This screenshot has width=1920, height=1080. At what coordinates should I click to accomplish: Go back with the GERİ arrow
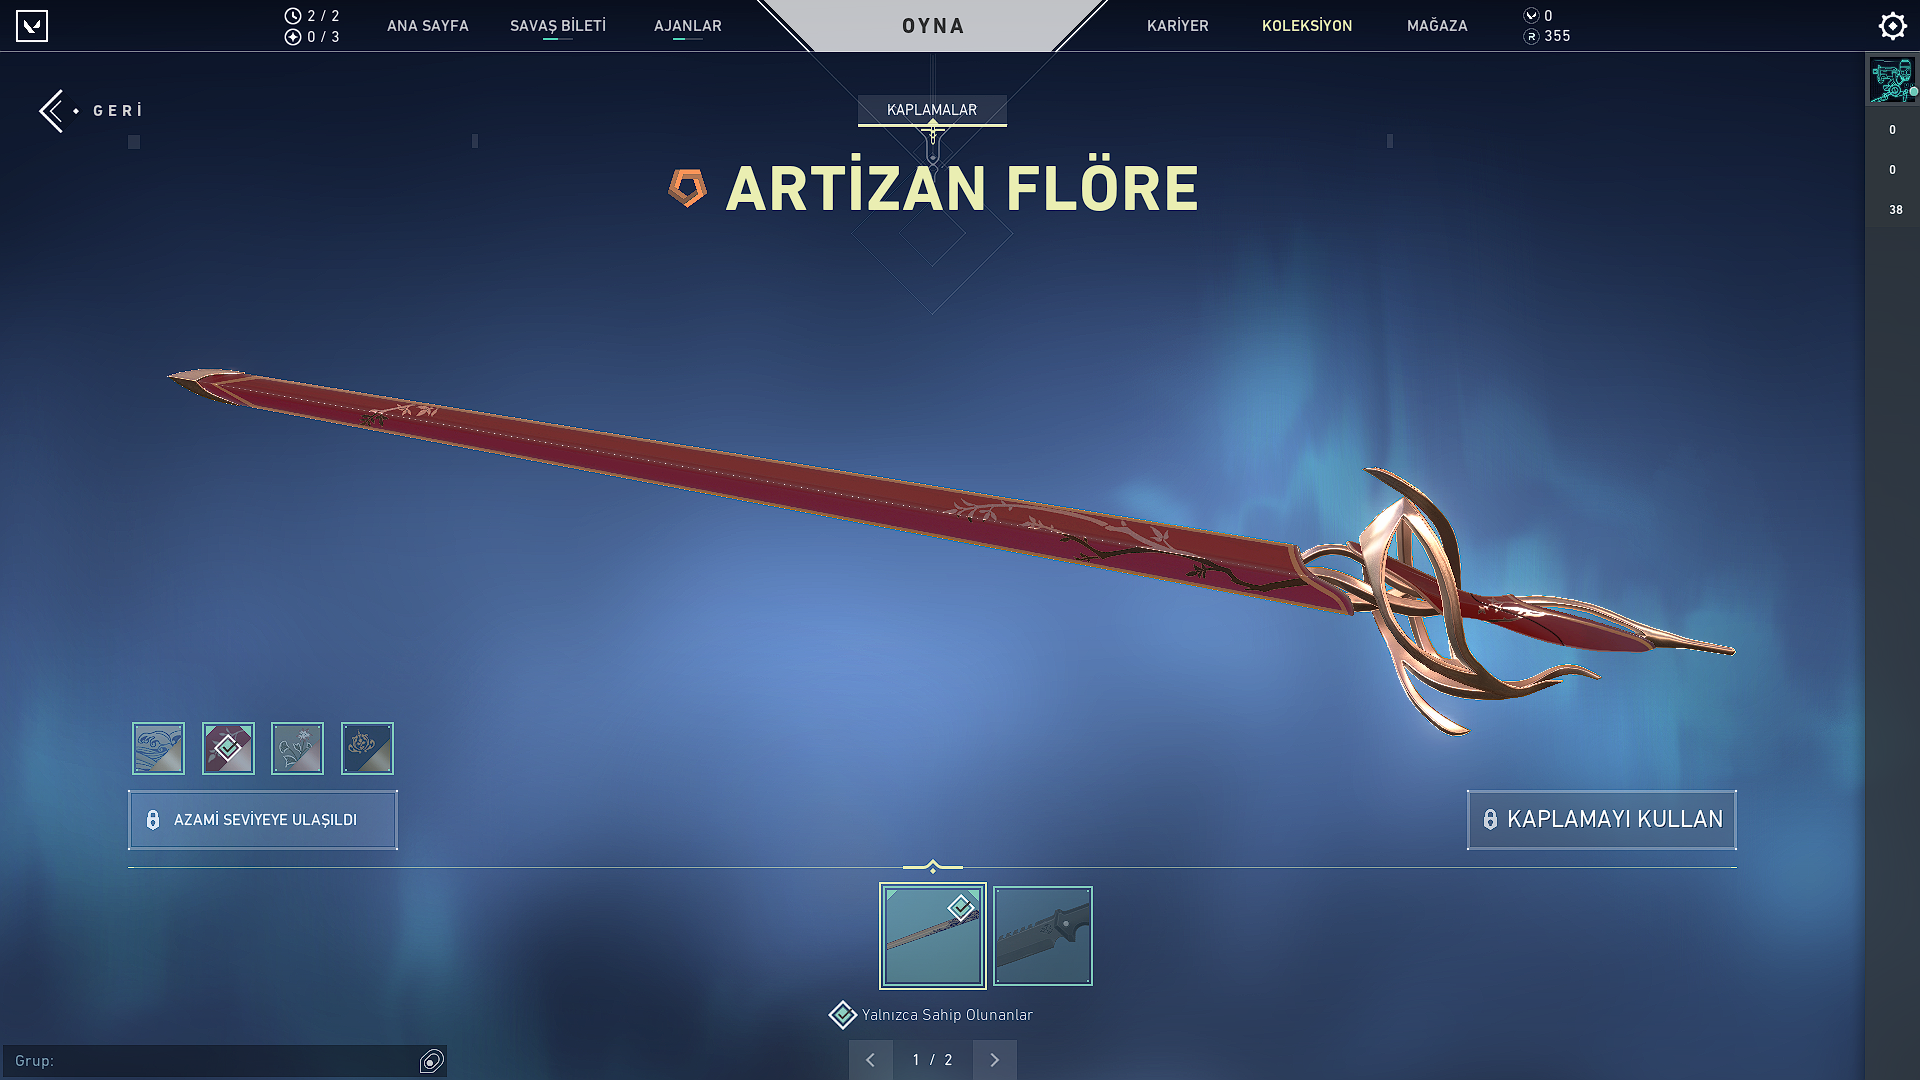coord(90,110)
